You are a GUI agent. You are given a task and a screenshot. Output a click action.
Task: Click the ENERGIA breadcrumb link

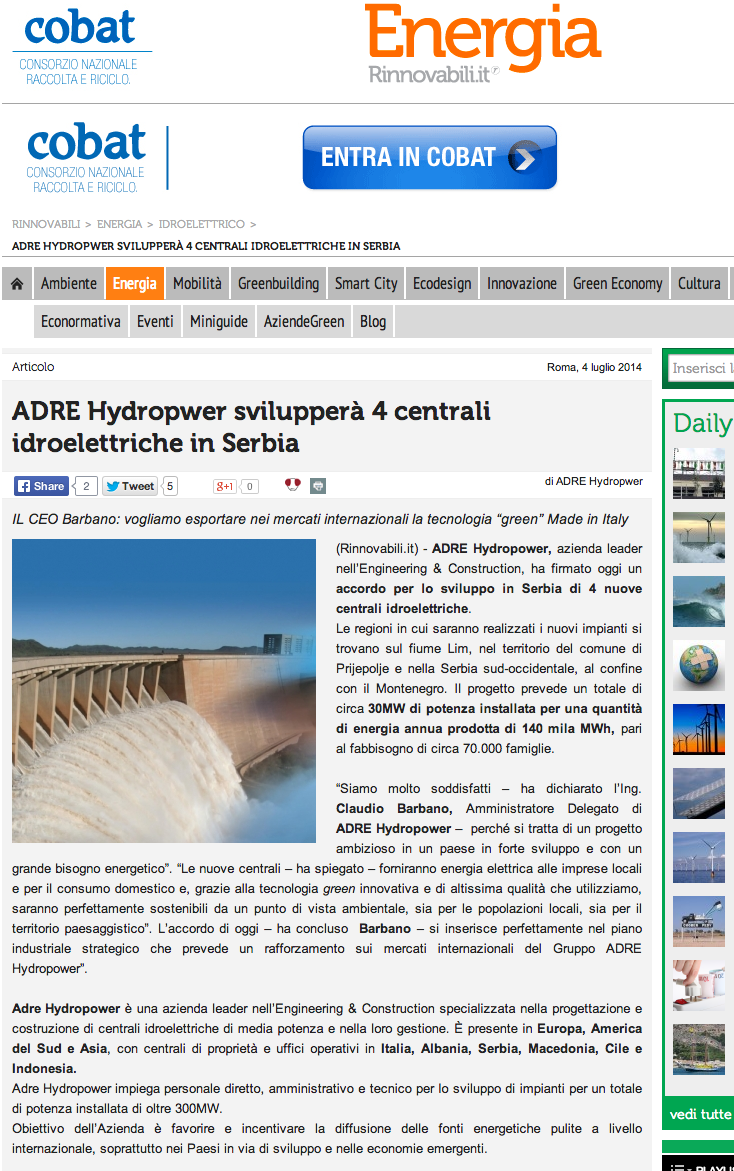pos(119,224)
